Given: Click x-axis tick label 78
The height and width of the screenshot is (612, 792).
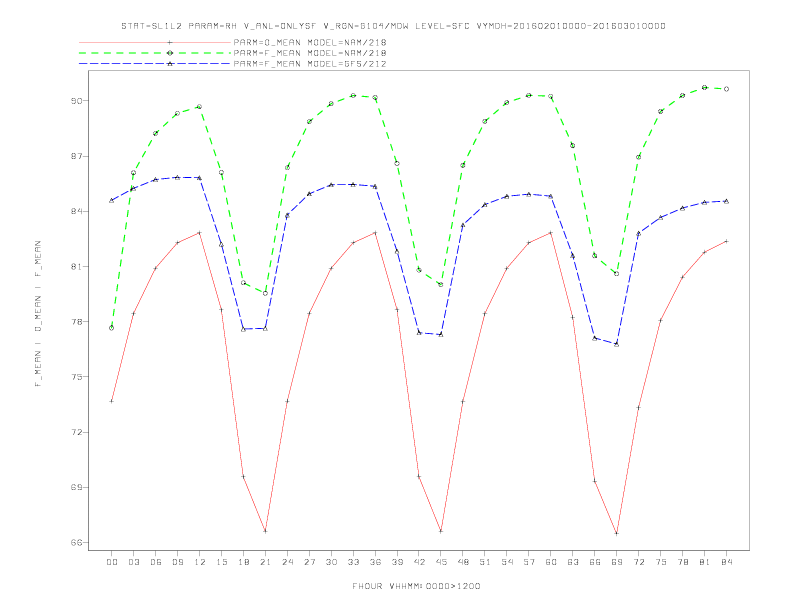Looking at the screenshot, I should click(x=683, y=562).
